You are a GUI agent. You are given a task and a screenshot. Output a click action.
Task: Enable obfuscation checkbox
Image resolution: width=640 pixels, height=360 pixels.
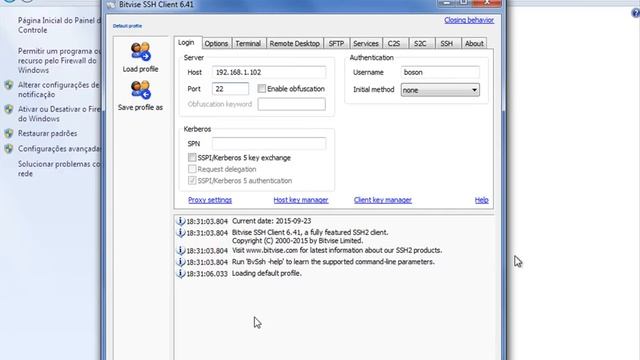(262, 89)
